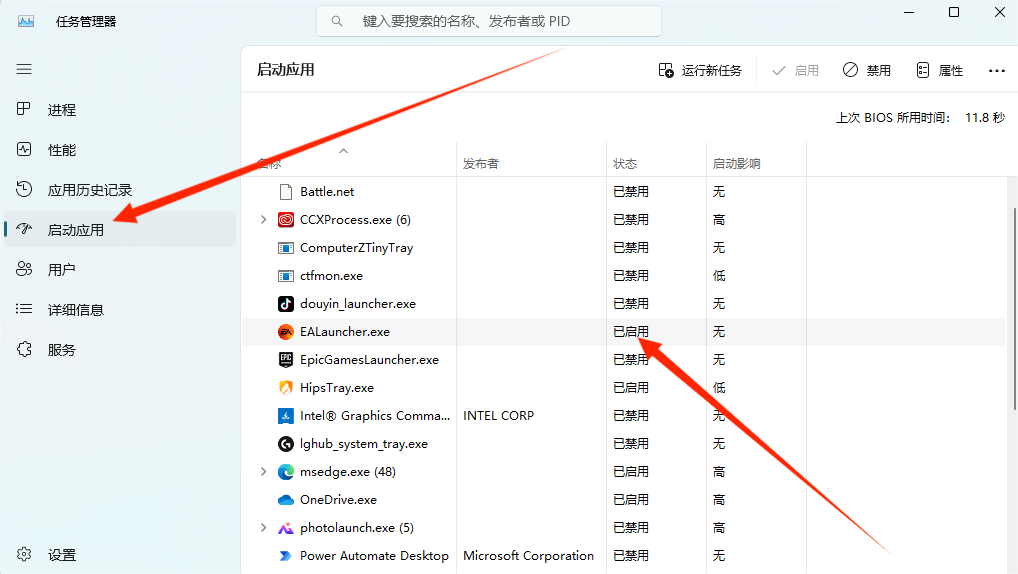The image size is (1018, 574).
Task: Open 属性 (Properties) from the toolbar
Action: tap(939, 70)
